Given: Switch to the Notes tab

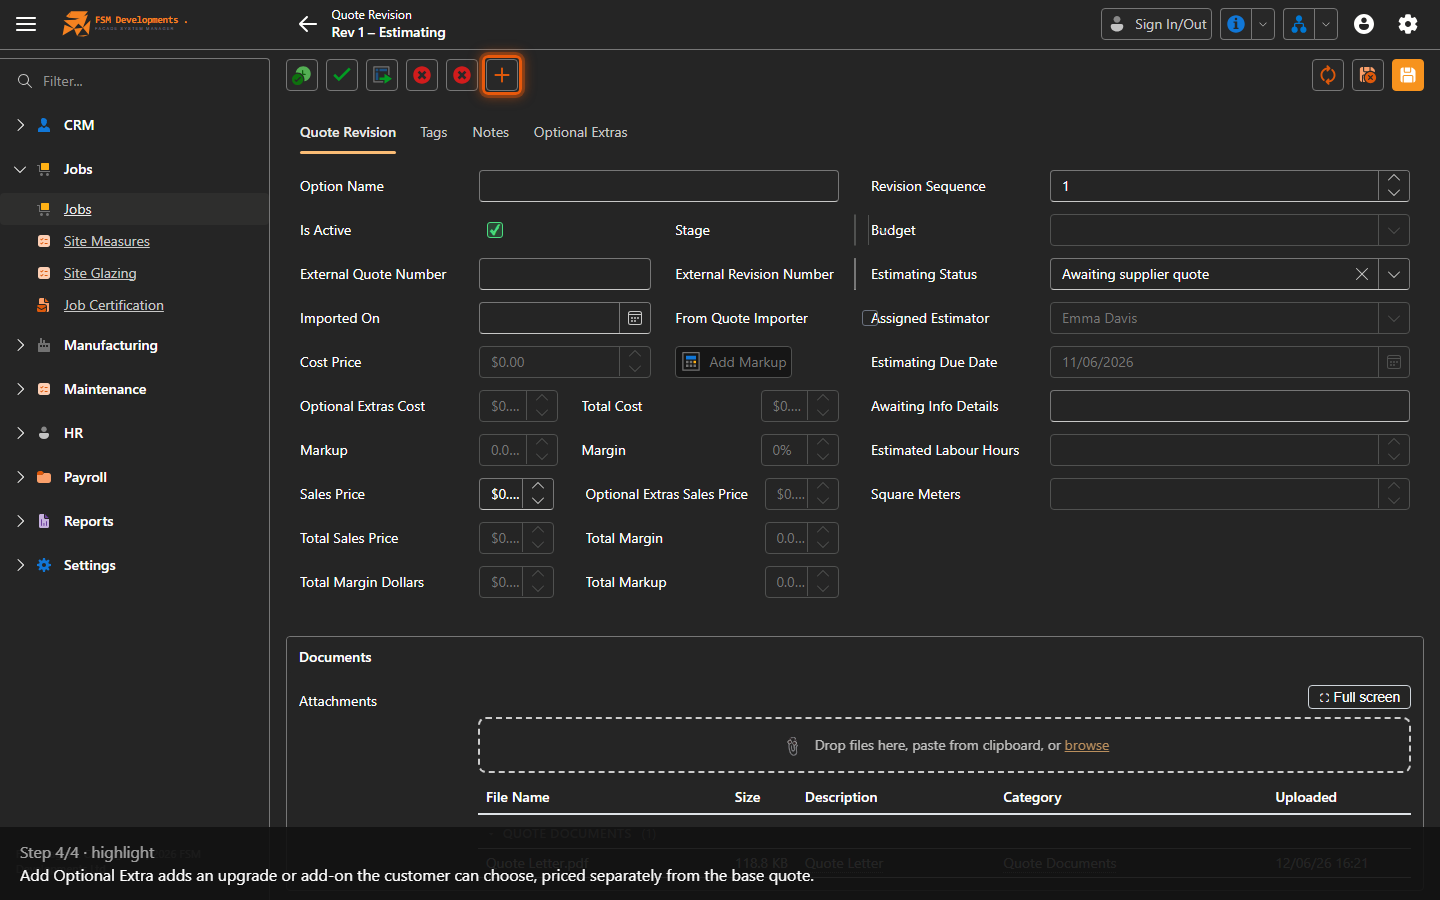Looking at the screenshot, I should pyautogui.click(x=491, y=132).
